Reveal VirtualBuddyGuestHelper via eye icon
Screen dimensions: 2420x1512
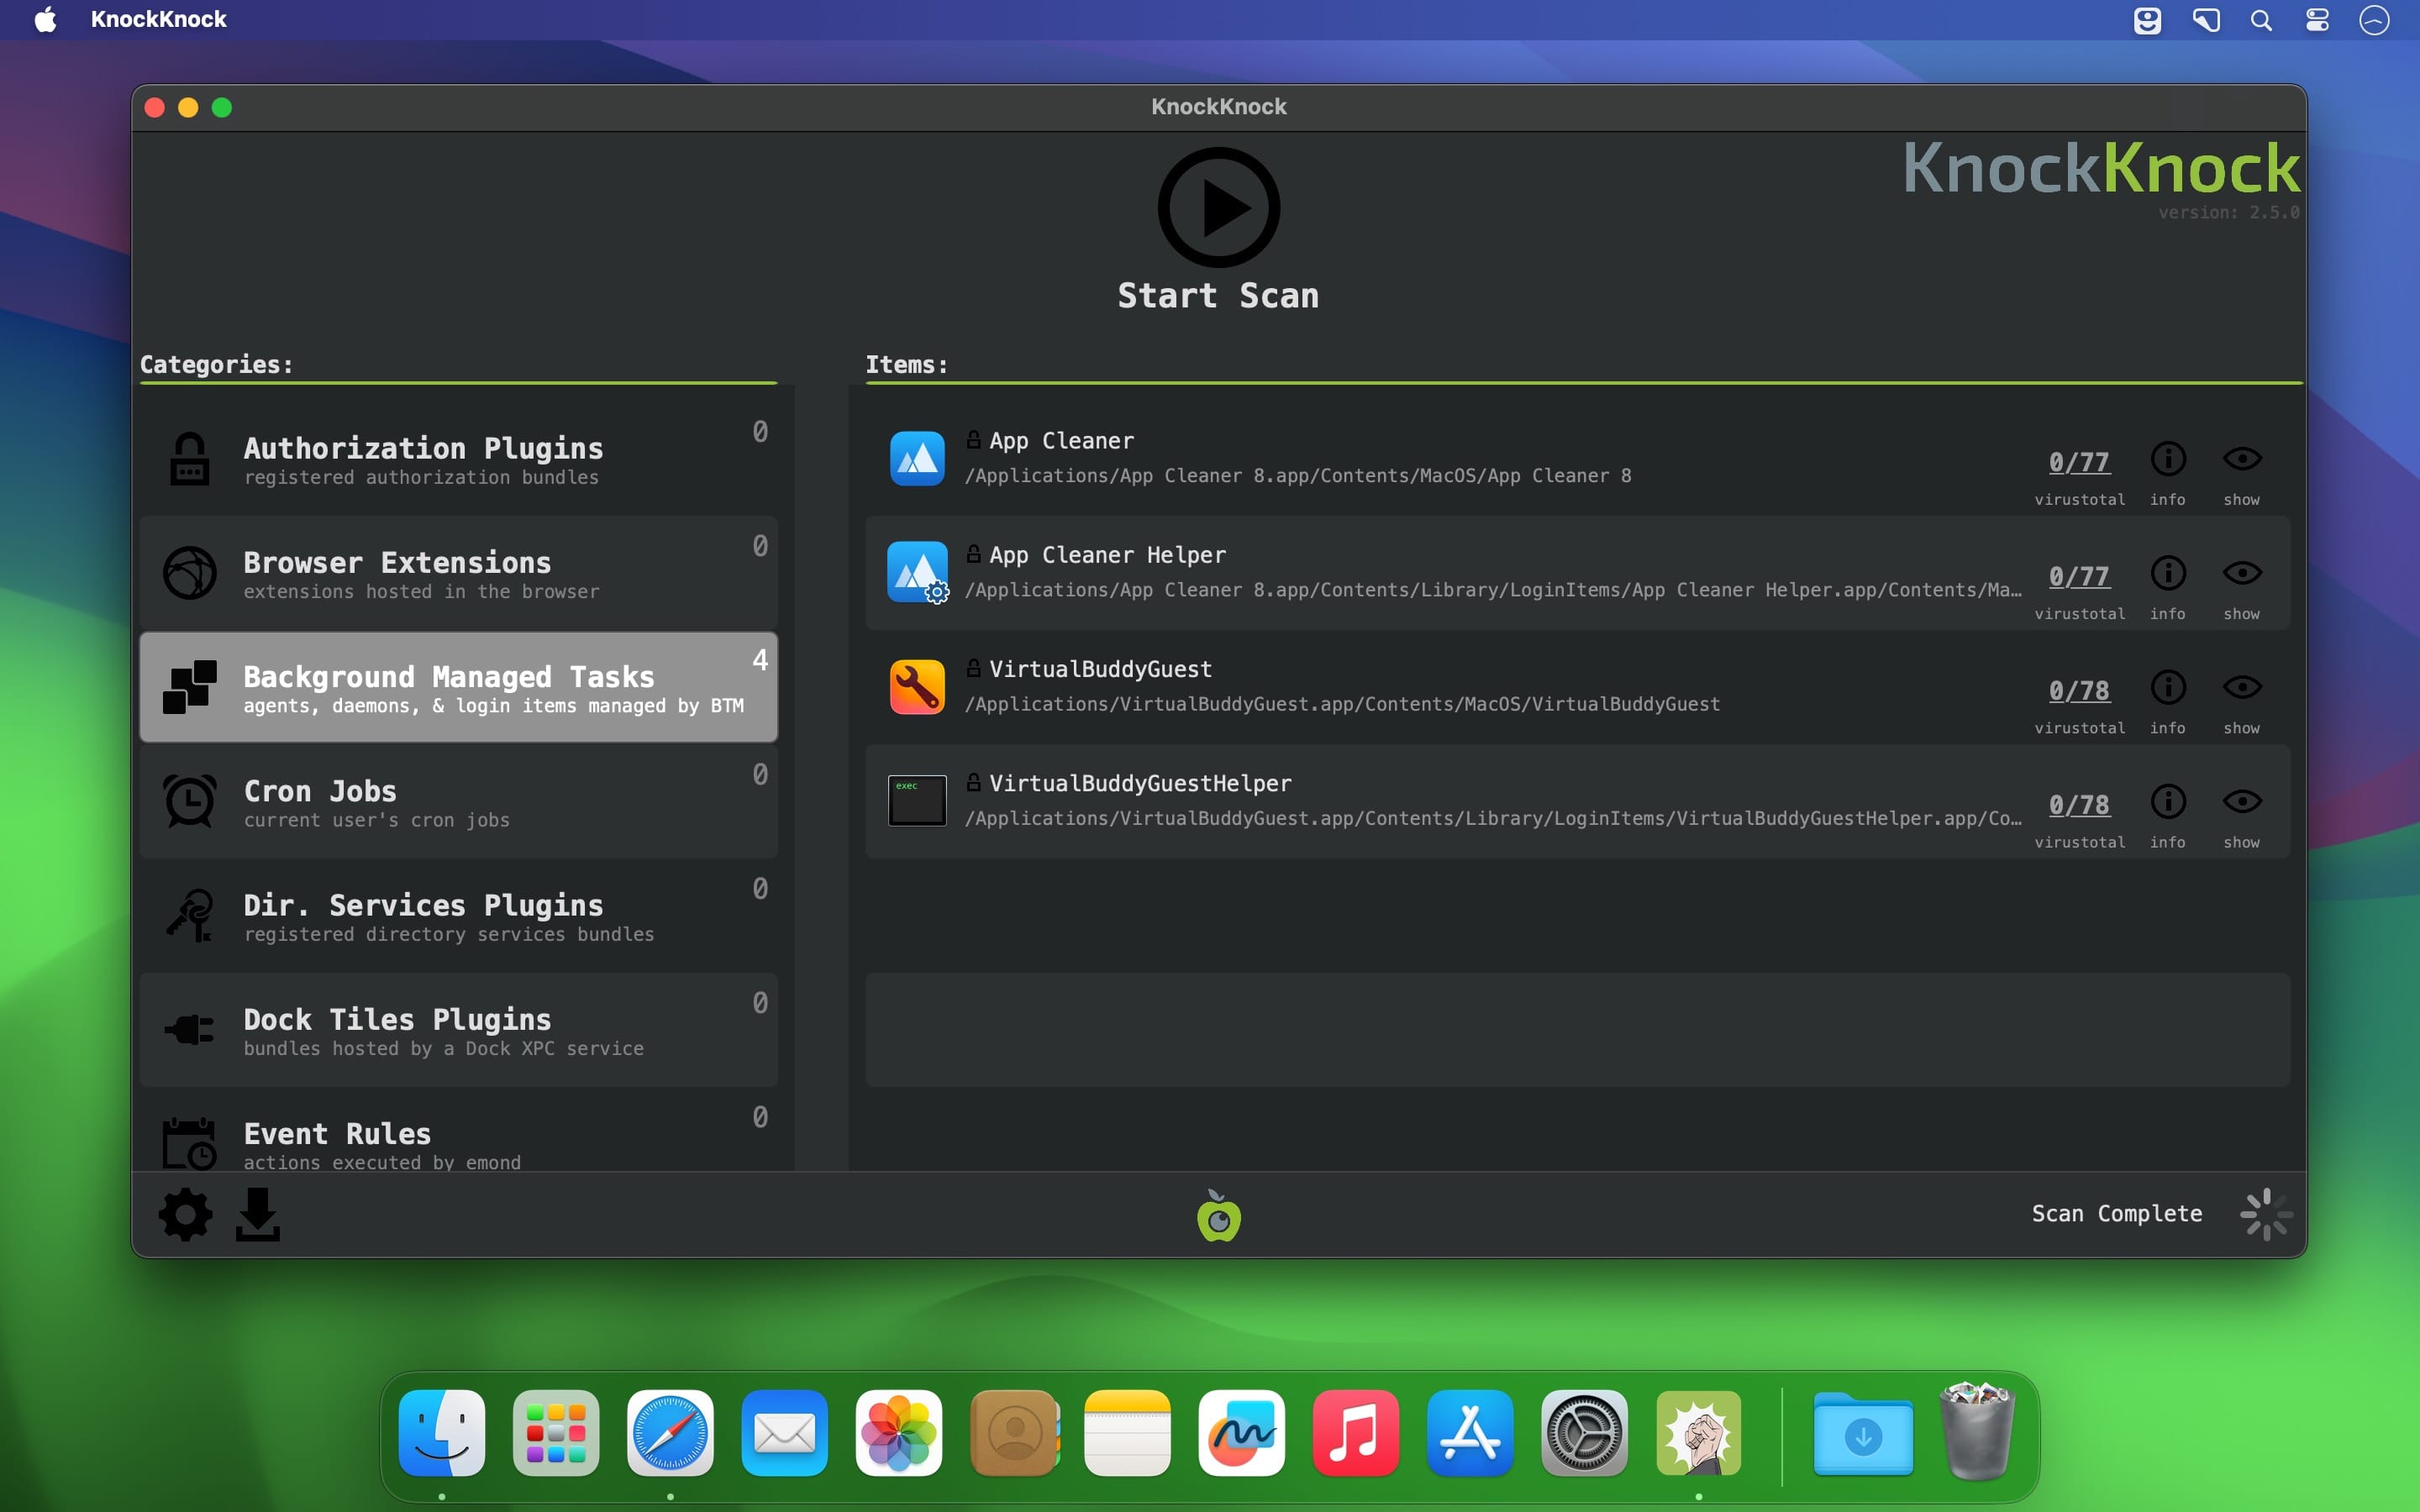pyautogui.click(x=2242, y=801)
